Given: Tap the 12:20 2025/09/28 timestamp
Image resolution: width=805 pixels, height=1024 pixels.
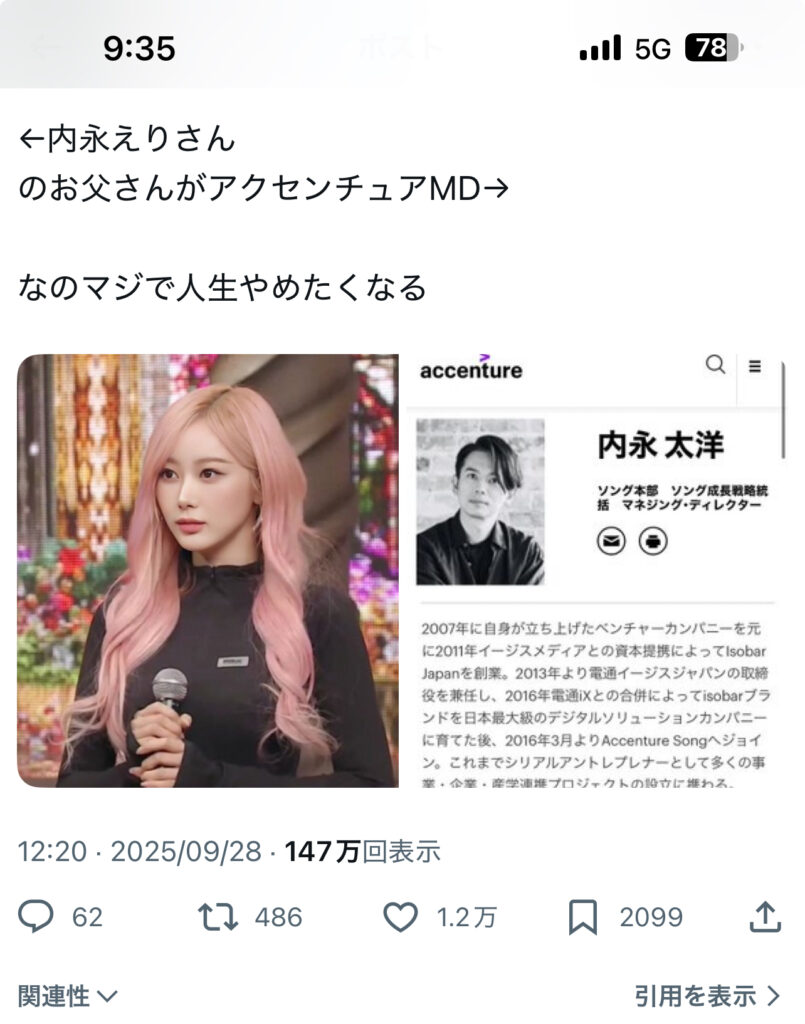Looking at the screenshot, I should (140, 851).
